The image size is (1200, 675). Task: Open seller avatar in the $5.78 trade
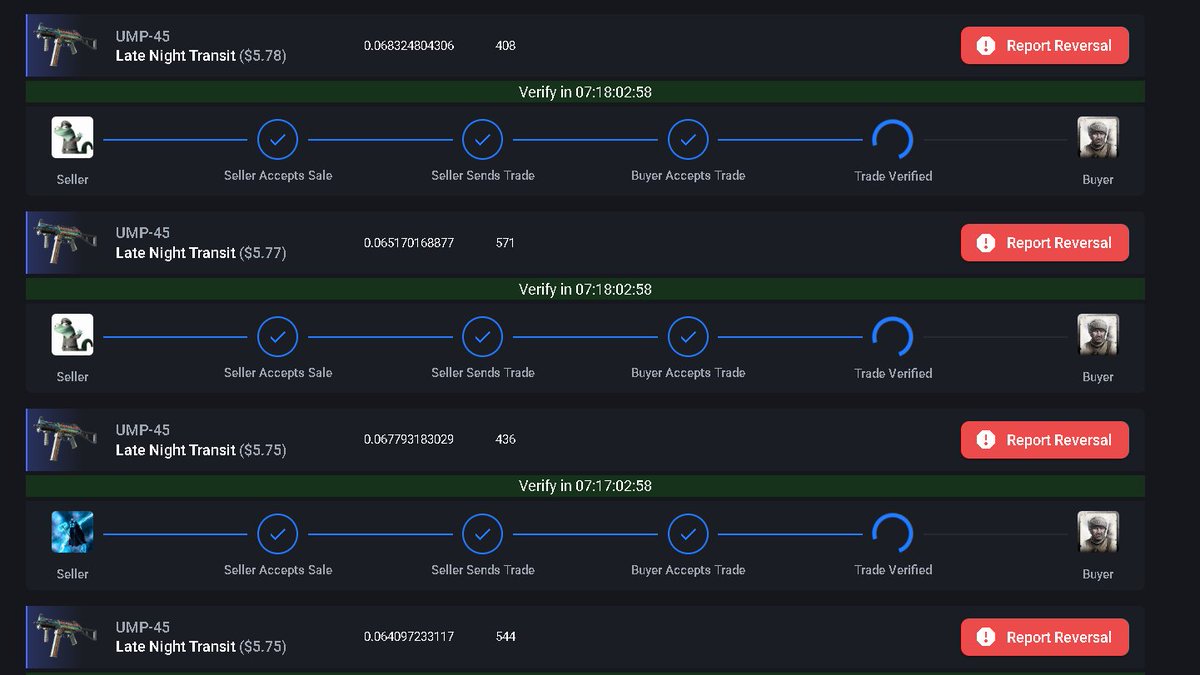coord(72,138)
